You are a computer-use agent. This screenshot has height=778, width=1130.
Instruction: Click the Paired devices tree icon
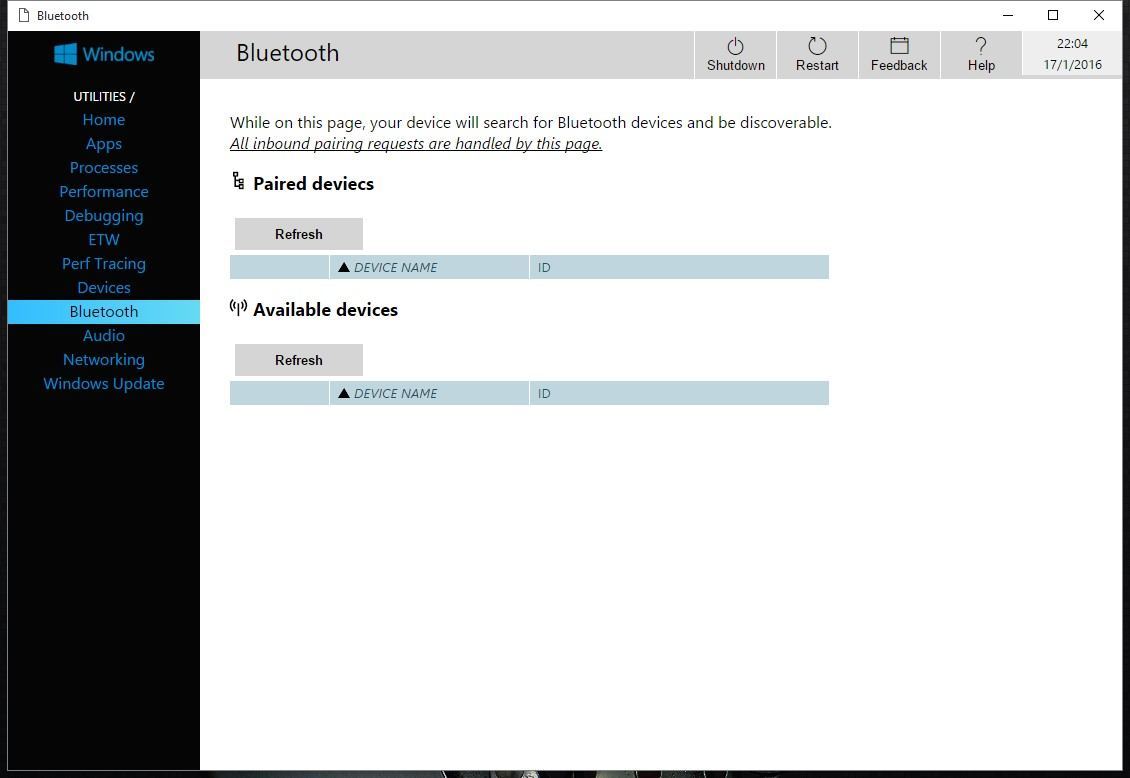(238, 181)
